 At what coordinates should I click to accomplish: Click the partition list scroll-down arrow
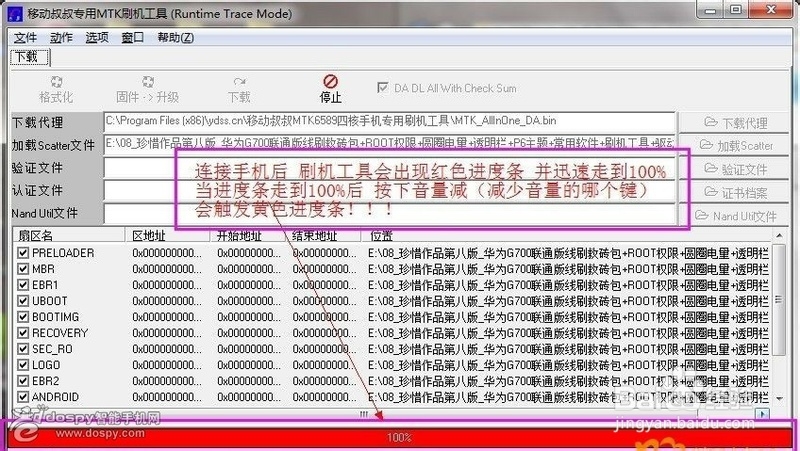(779, 398)
